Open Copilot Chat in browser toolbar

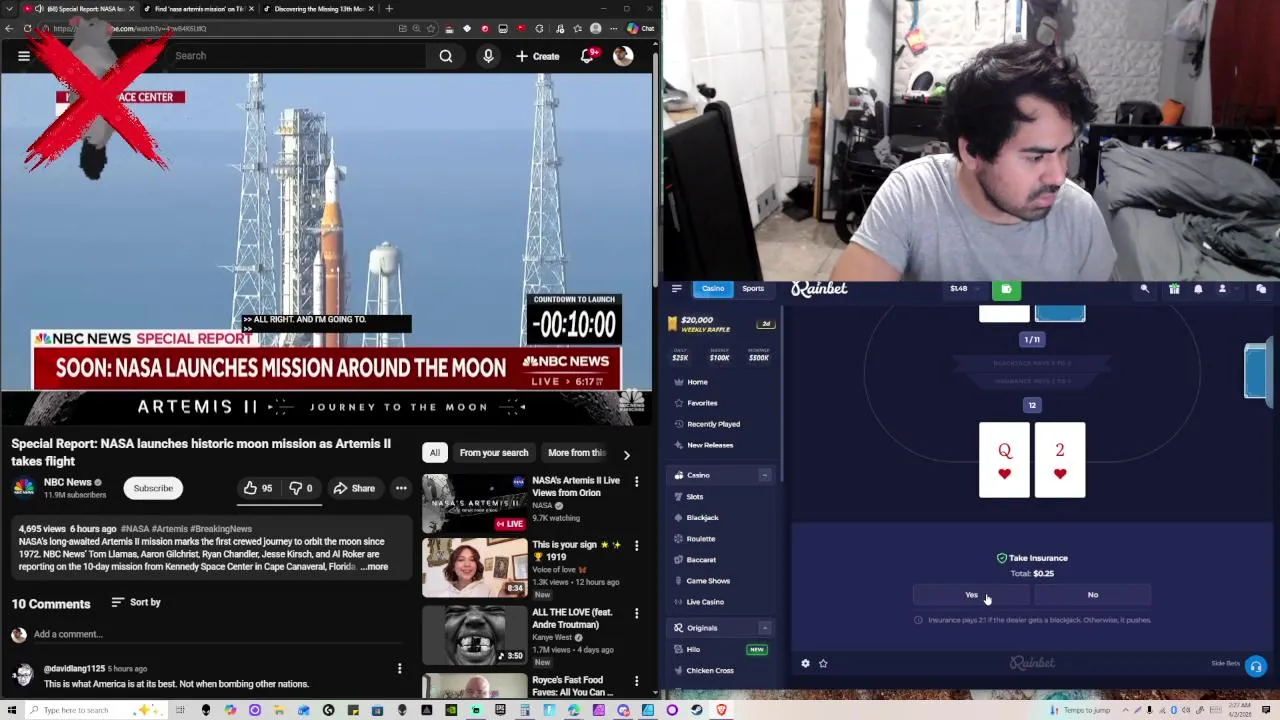638,28
